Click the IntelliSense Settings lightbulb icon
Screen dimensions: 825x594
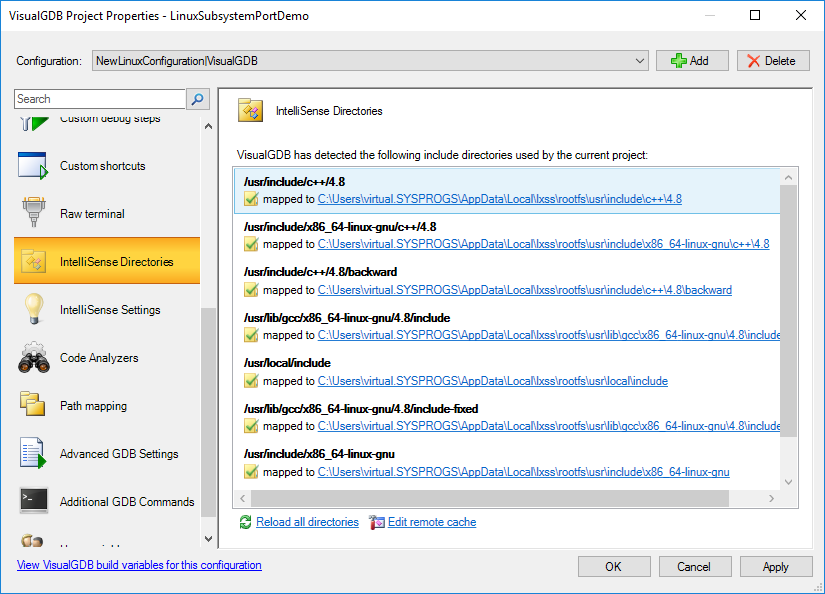coord(34,309)
